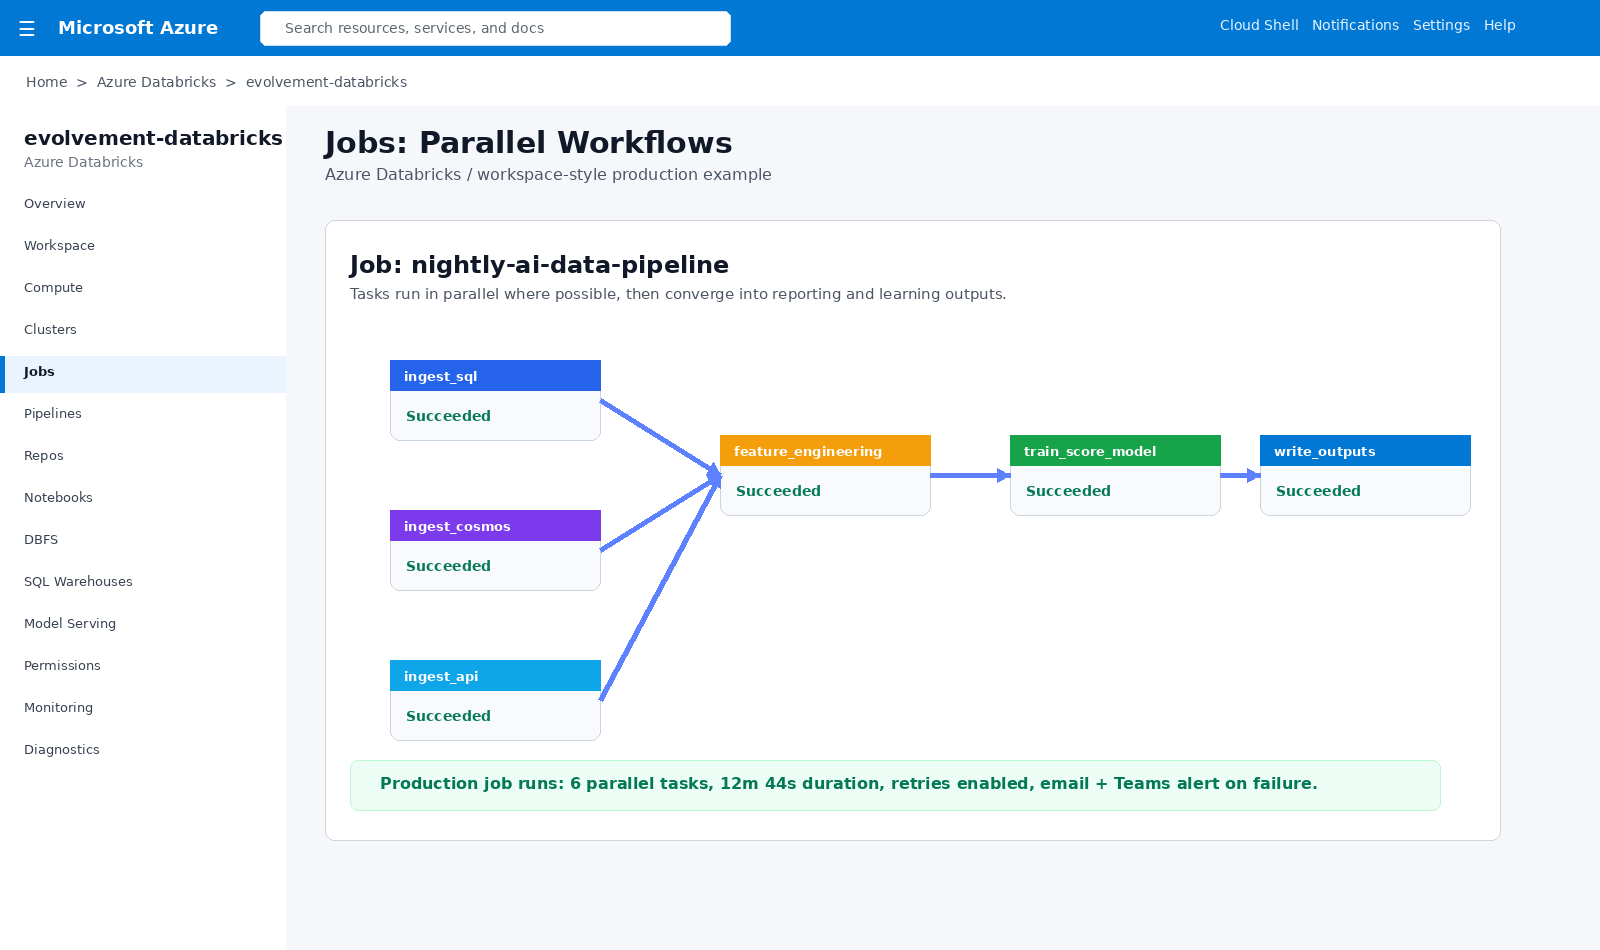Screen dimensions: 1600x950
Task: Open Cloud Shell
Action: (x=1259, y=25)
